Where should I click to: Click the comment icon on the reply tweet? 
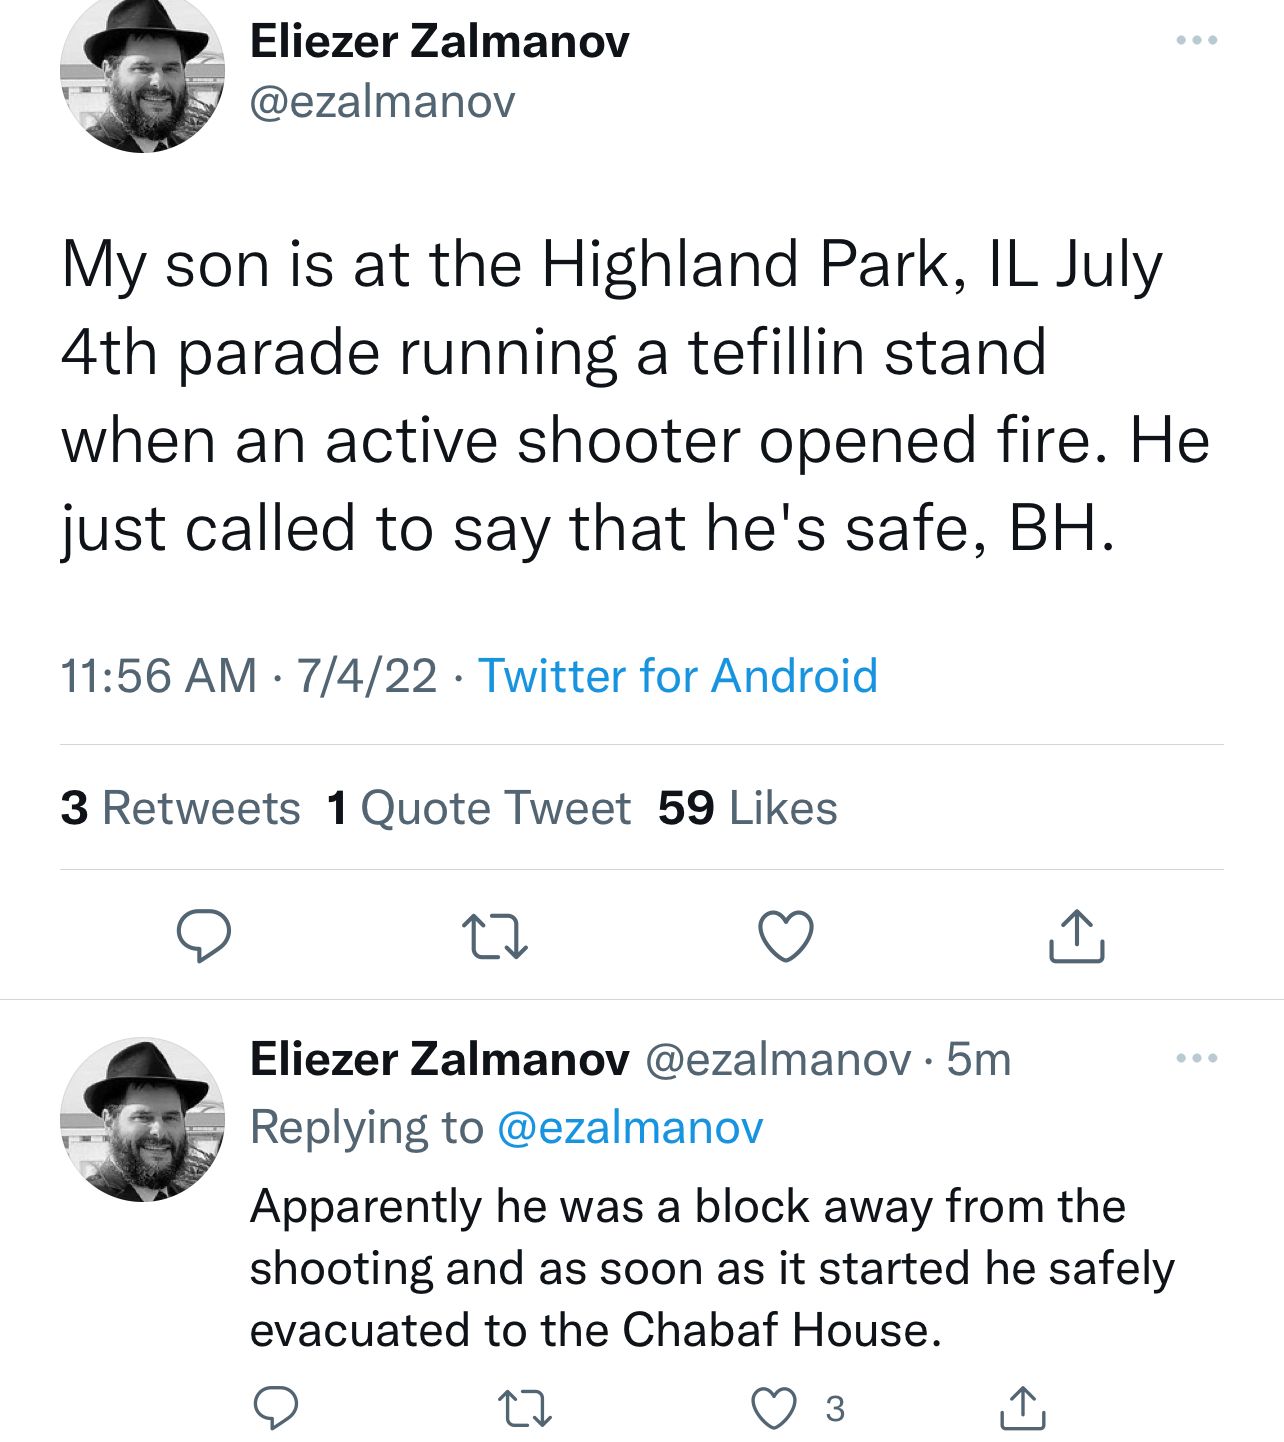click(275, 1408)
